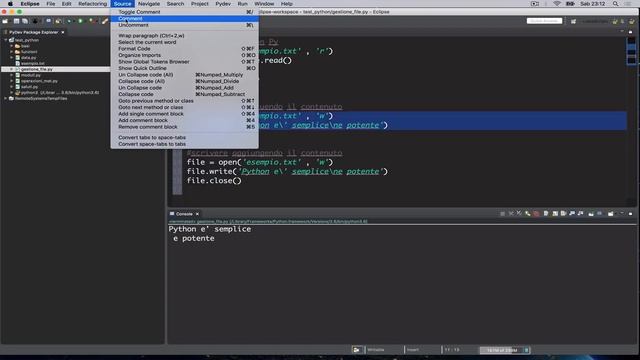This screenshot has height=360, width=640.
Task: Select Format Code menu entry
Action: (184, 49)
